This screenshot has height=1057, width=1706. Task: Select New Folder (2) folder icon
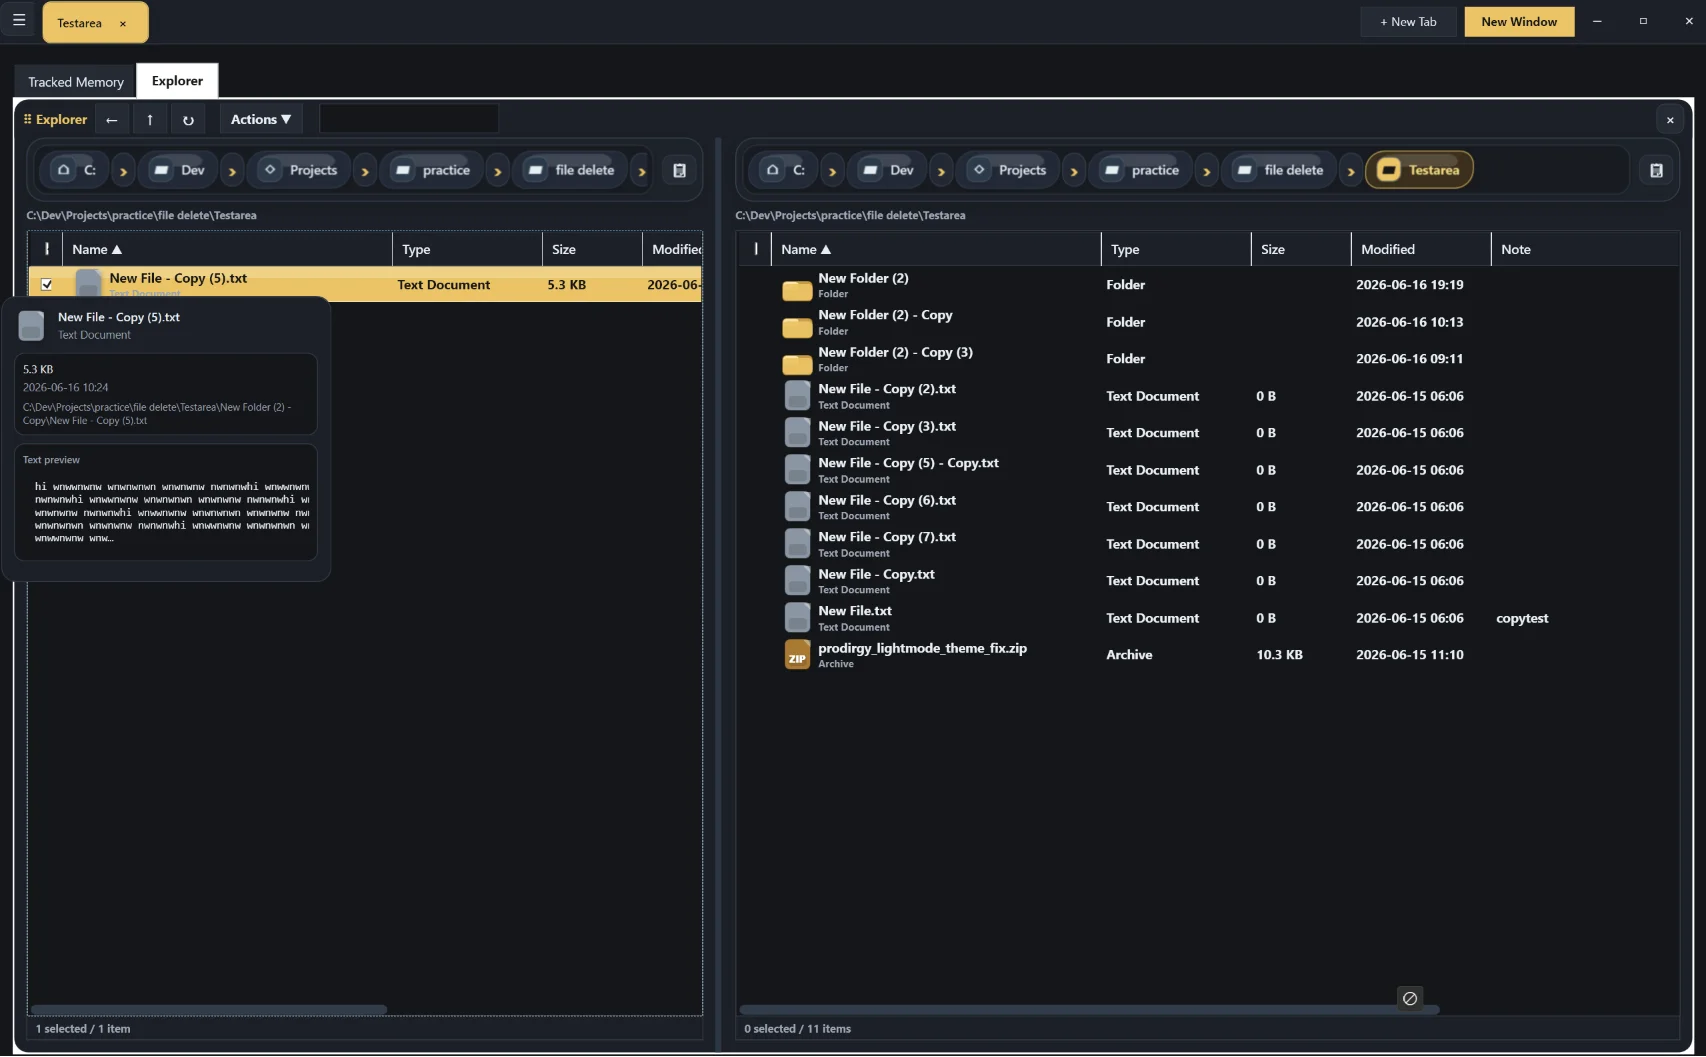click(x=797, y=289)
